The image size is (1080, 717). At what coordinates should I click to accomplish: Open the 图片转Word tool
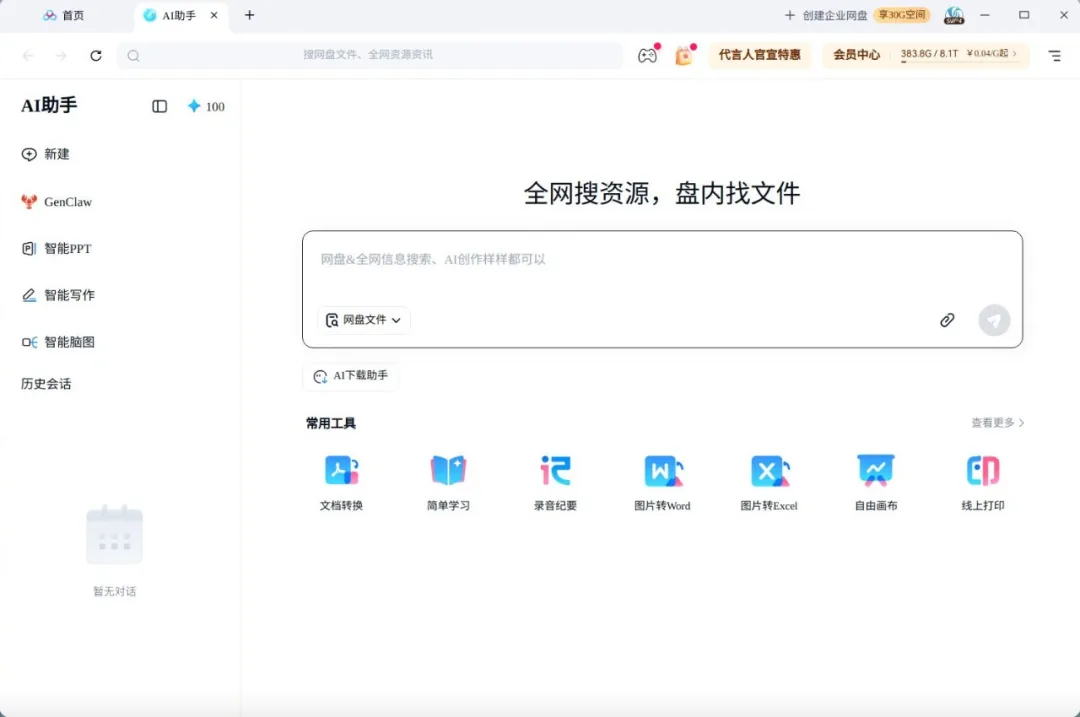point(662,482)
